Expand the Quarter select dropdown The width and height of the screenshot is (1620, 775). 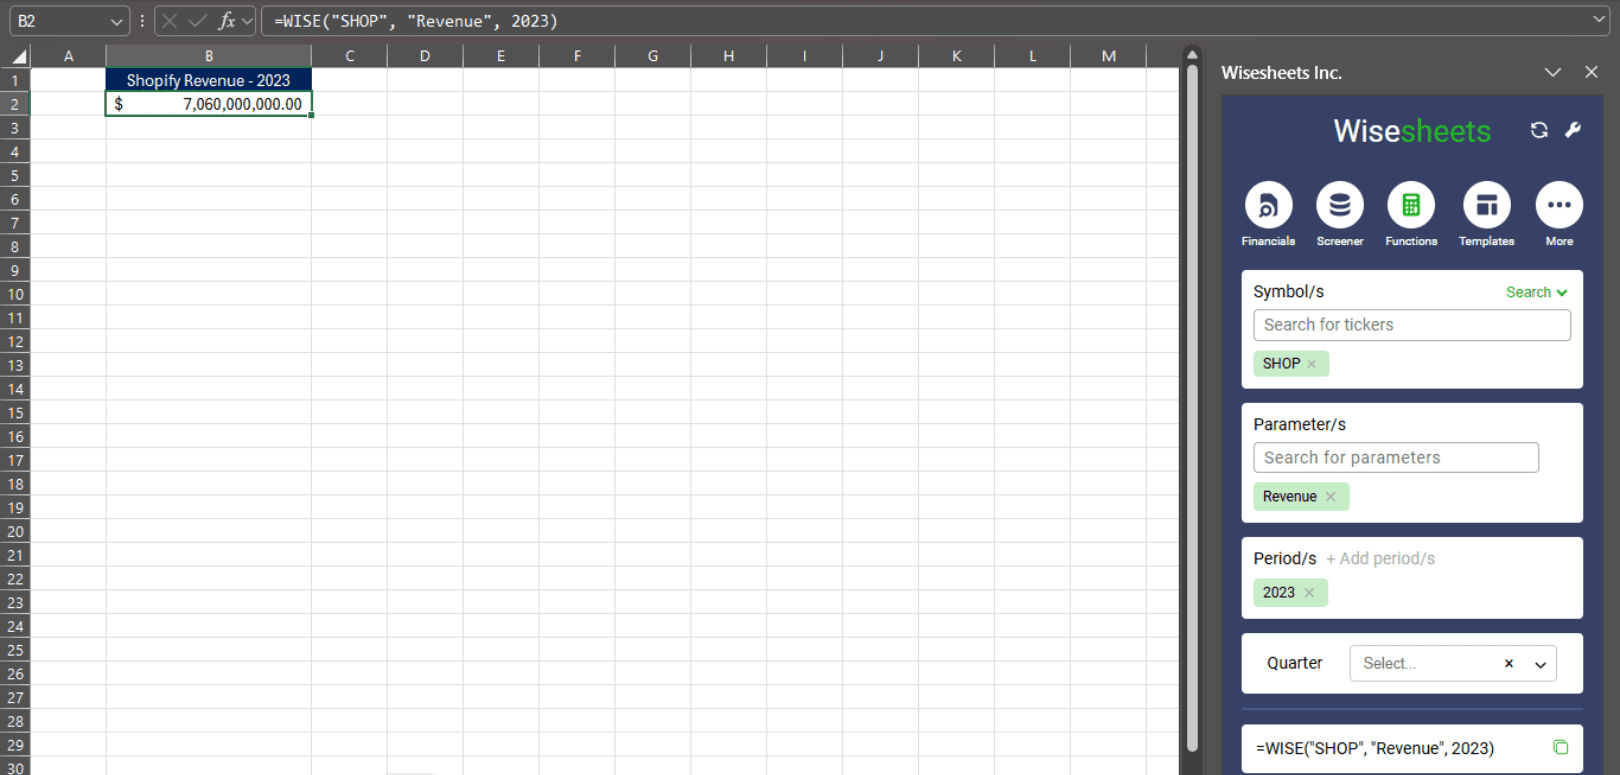[1540, 664]
